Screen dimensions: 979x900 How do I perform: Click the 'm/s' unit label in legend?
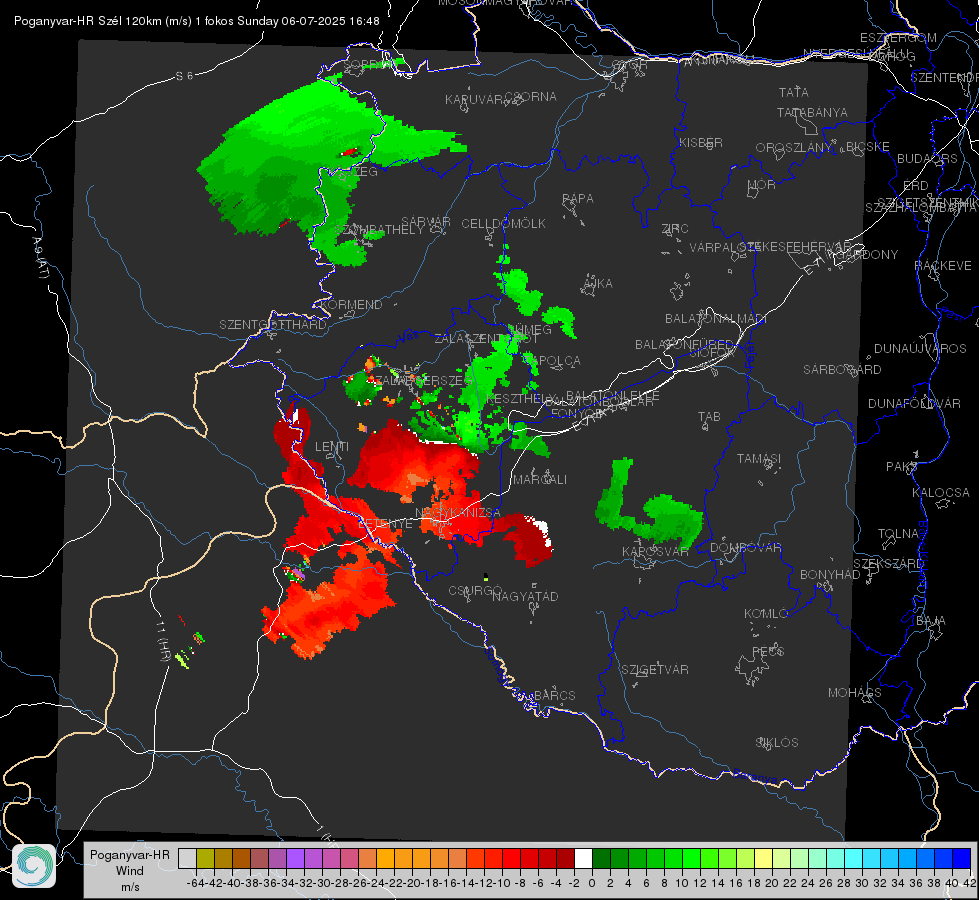point(130,887)
